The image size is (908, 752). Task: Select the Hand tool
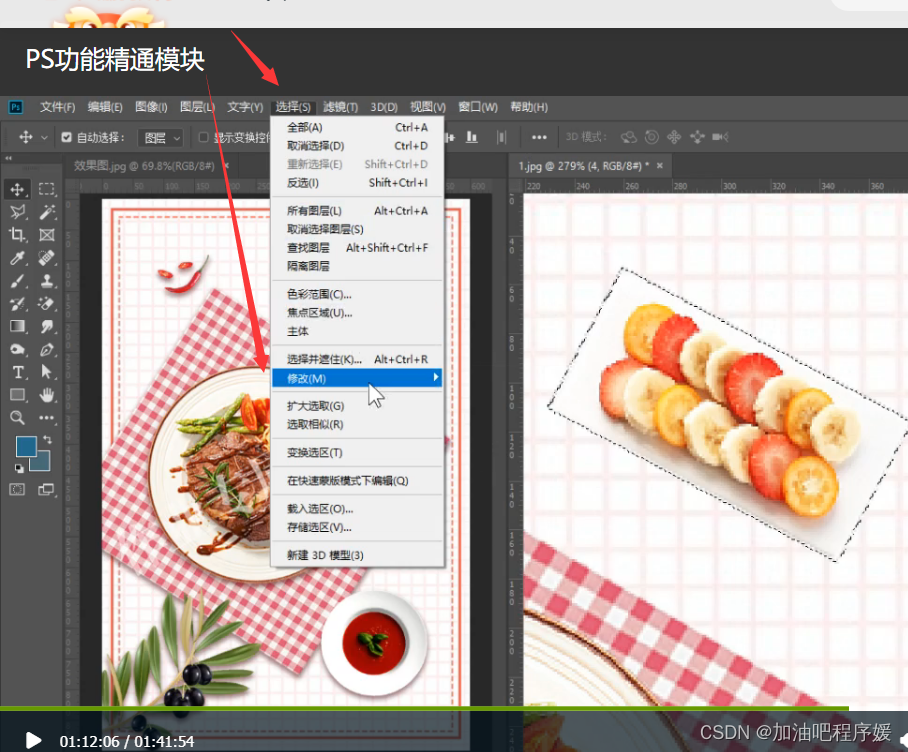coord(47,395)
